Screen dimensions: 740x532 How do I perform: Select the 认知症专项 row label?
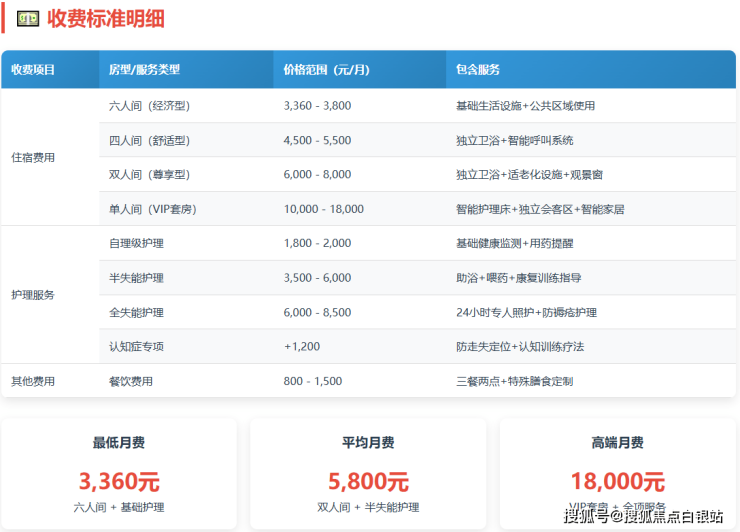(136, 347)
